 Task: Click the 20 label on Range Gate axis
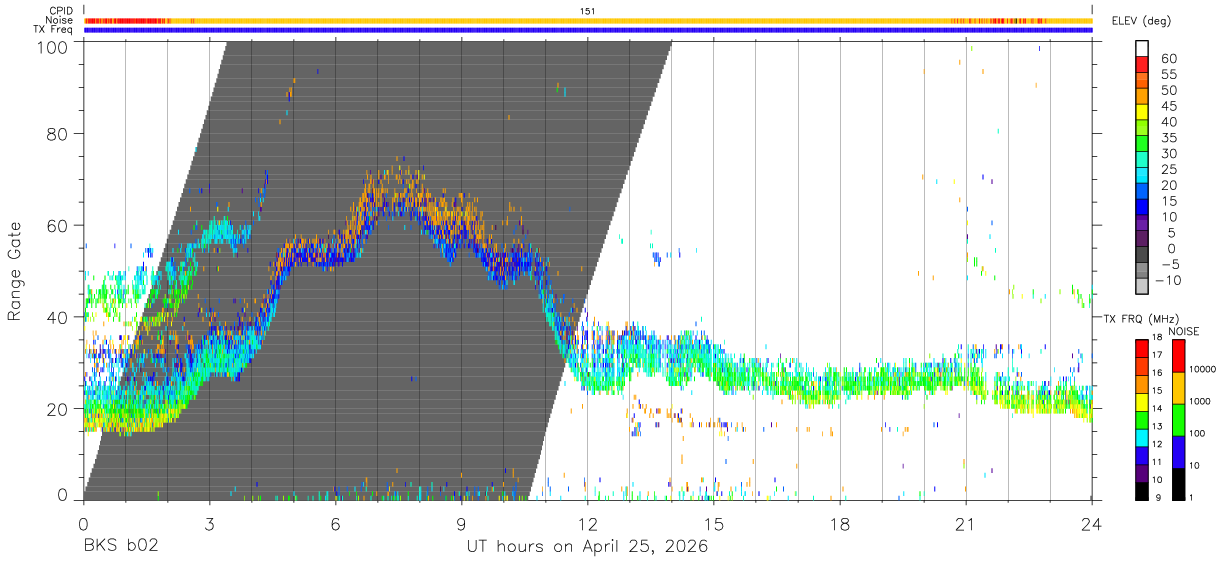(x=57, y=407)
